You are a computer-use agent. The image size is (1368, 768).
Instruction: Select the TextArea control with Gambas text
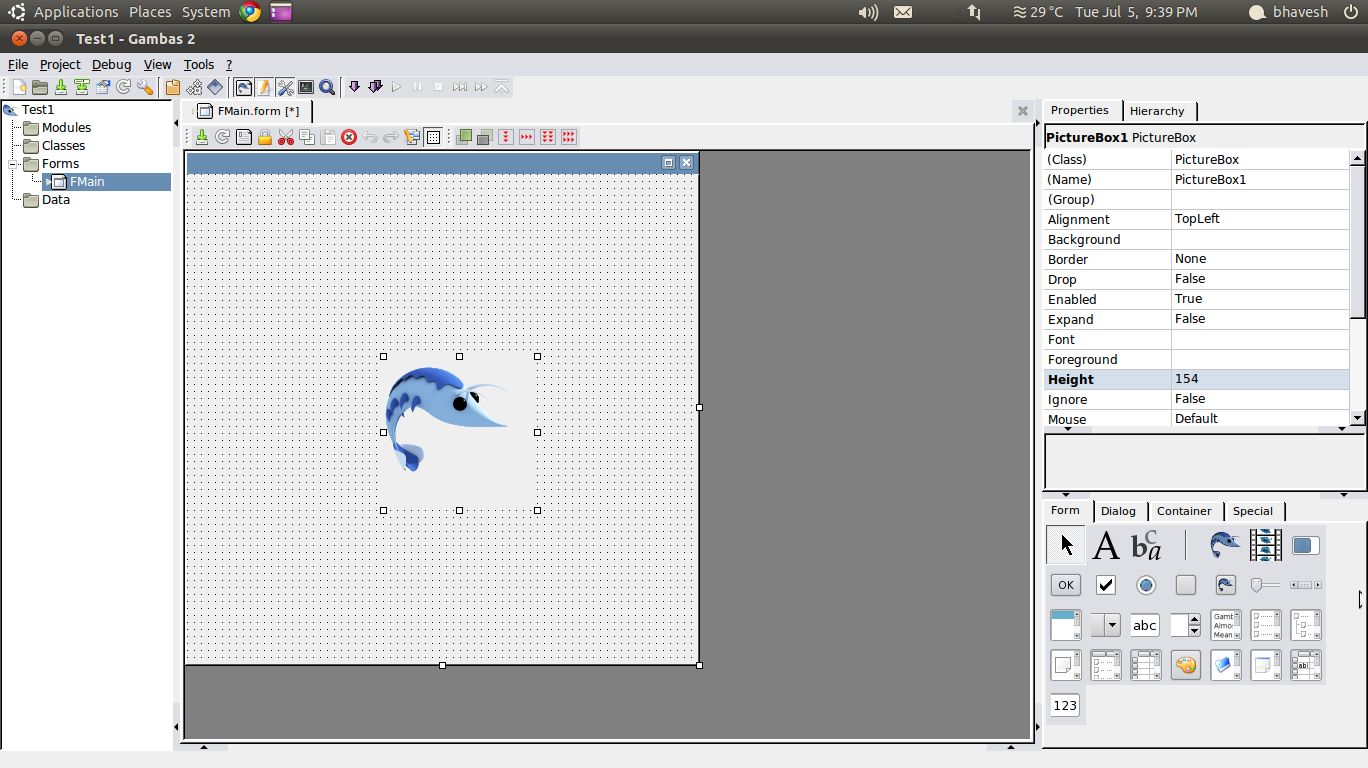(1225, 625)
